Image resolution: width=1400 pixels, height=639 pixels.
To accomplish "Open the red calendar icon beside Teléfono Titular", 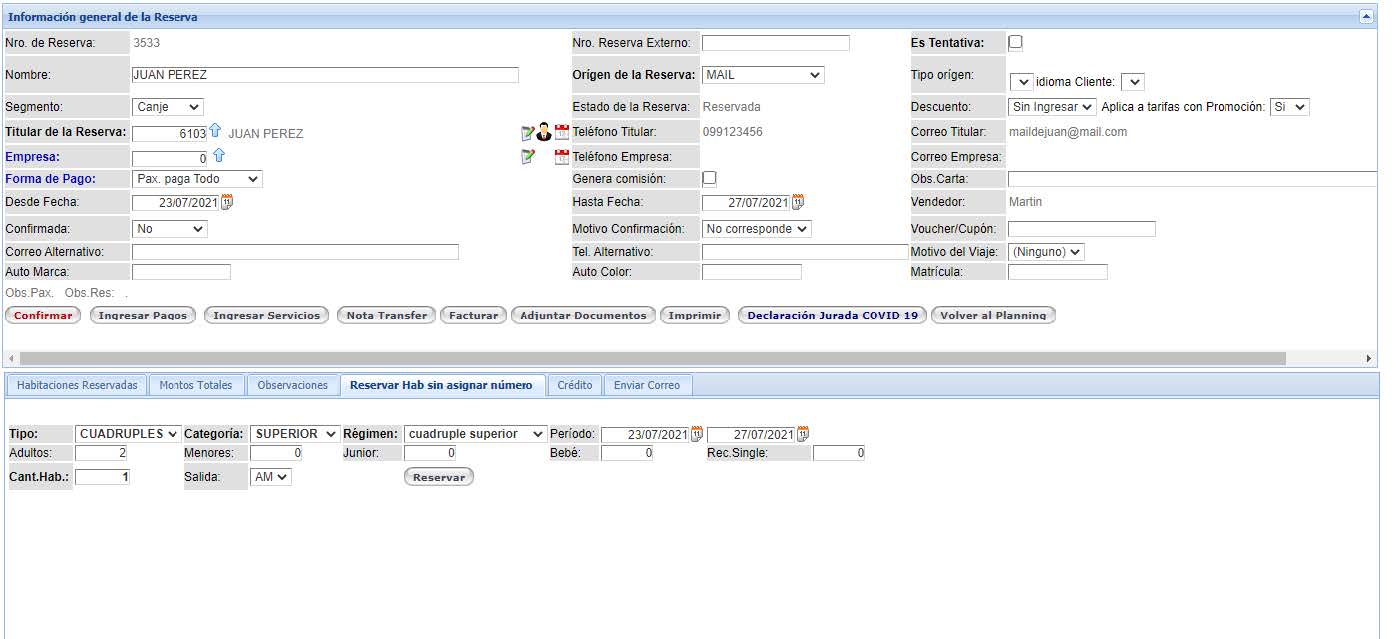I will (x=561, y=133).
